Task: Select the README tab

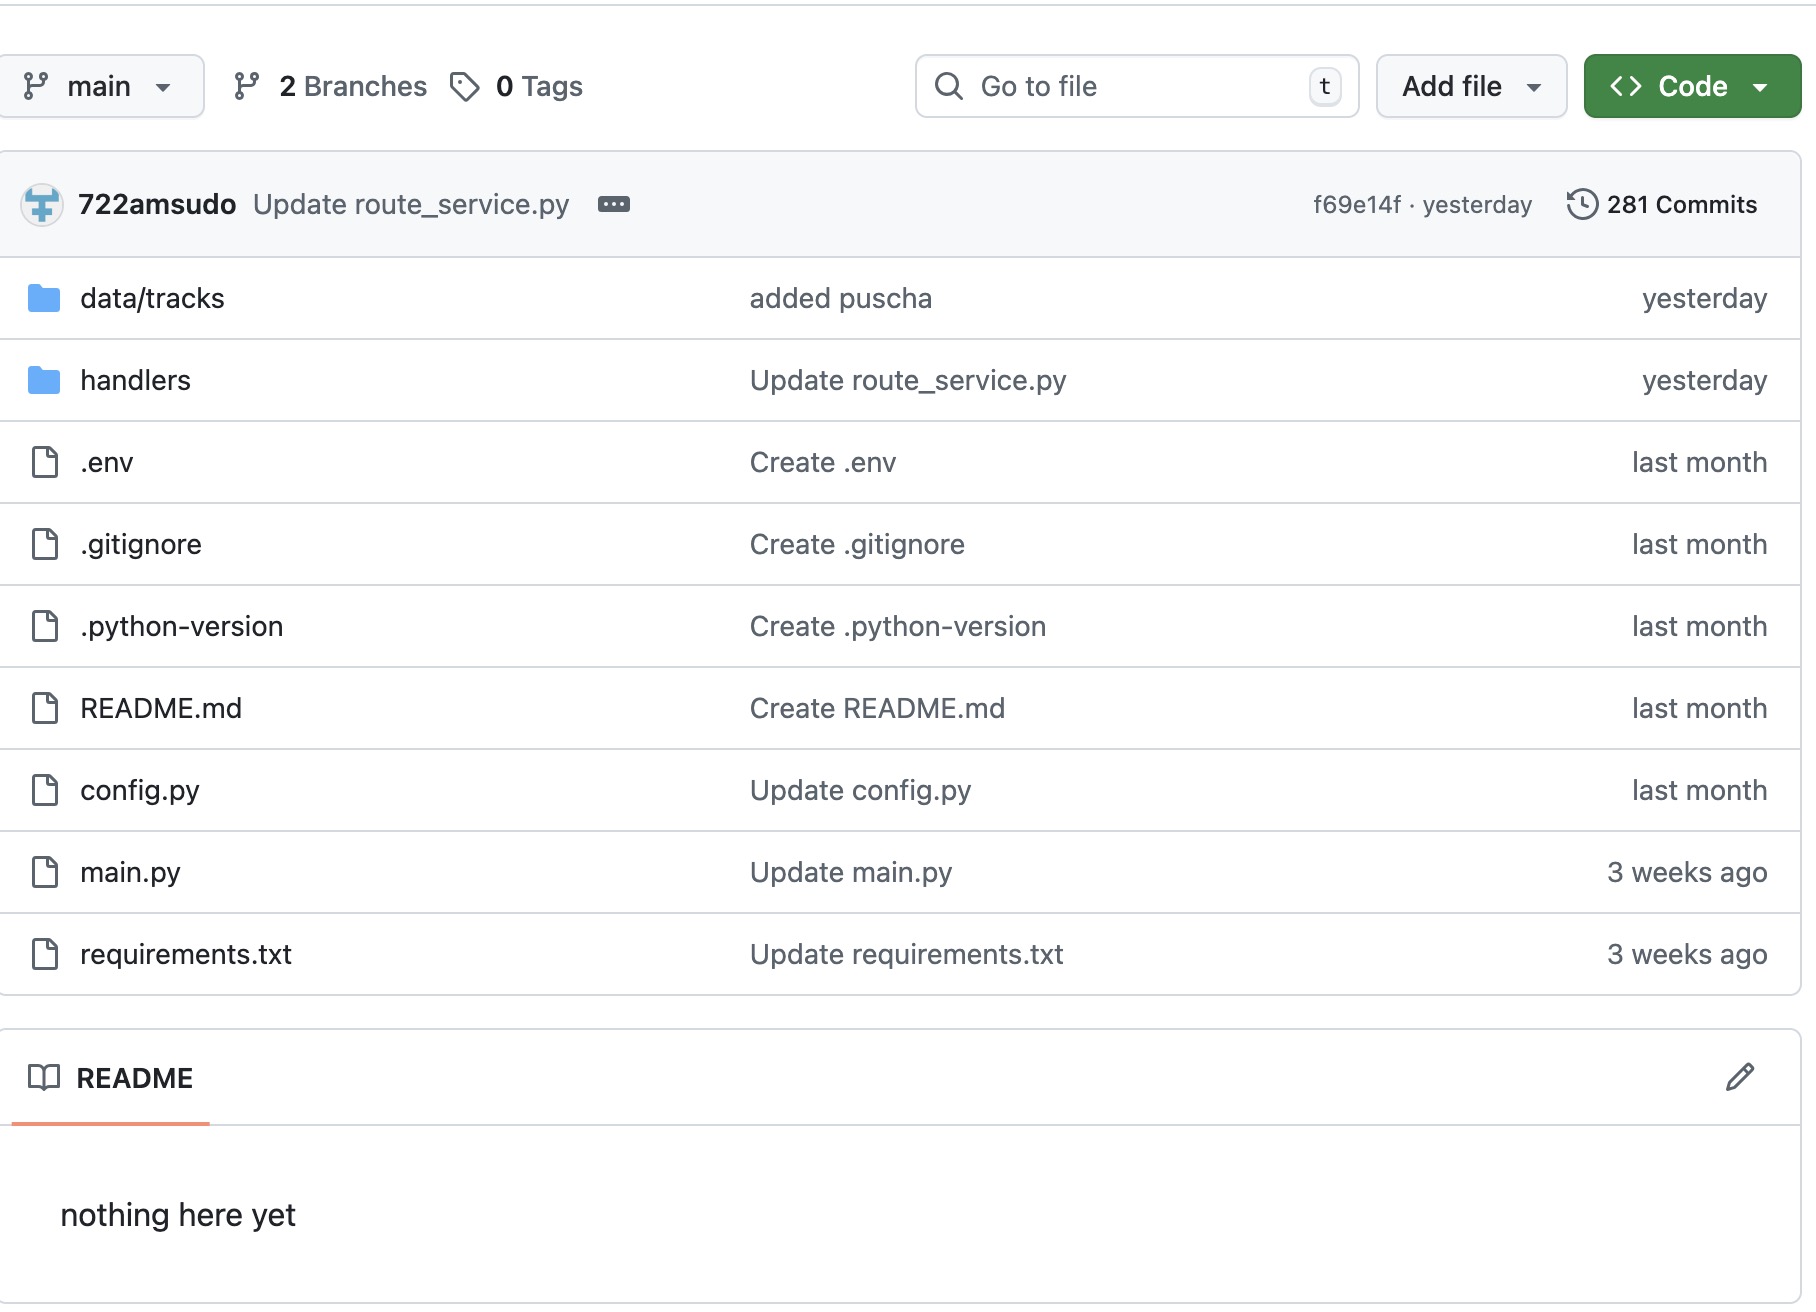Action: click(x=111, y=1078)
